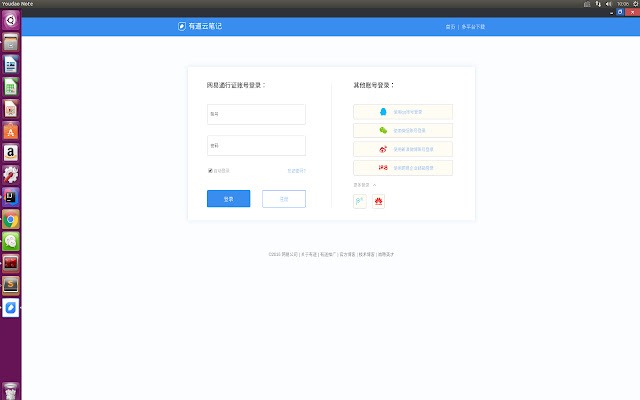Open the multi-platform download link in header
This screenshot has width=640, height=400.
click(473, 27)
